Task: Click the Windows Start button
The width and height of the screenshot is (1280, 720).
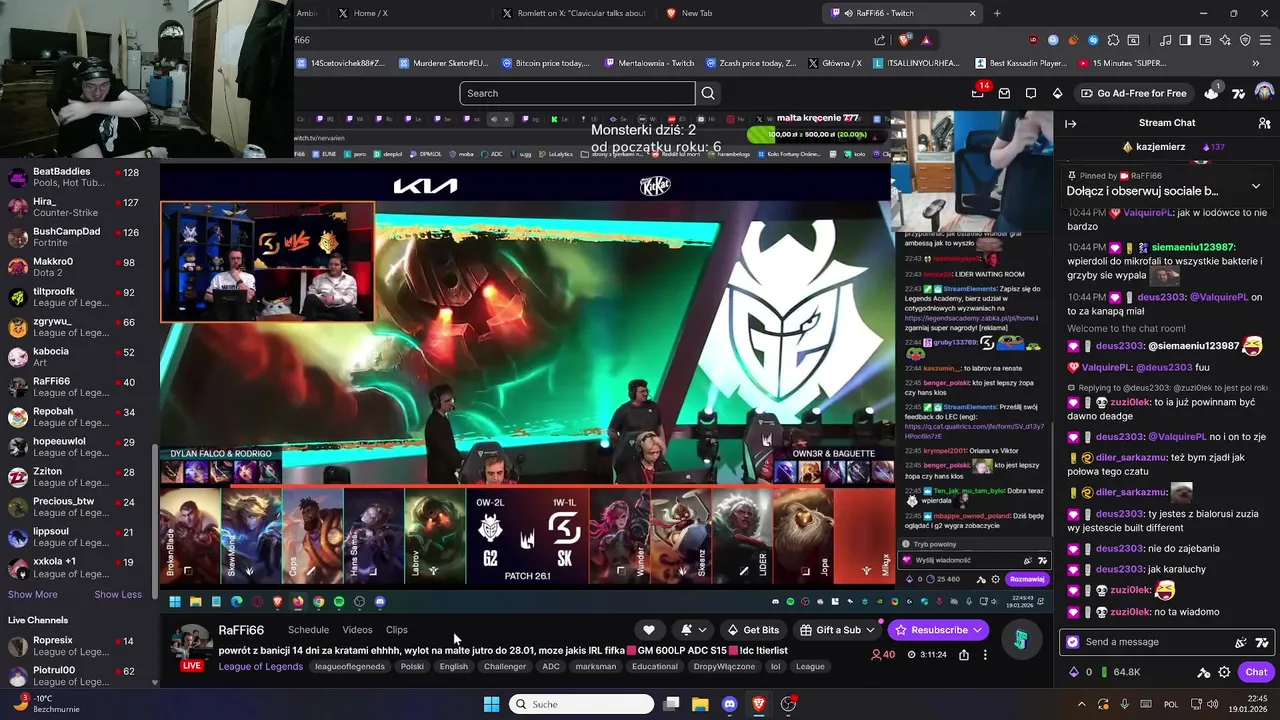Action: pos(491,704)
